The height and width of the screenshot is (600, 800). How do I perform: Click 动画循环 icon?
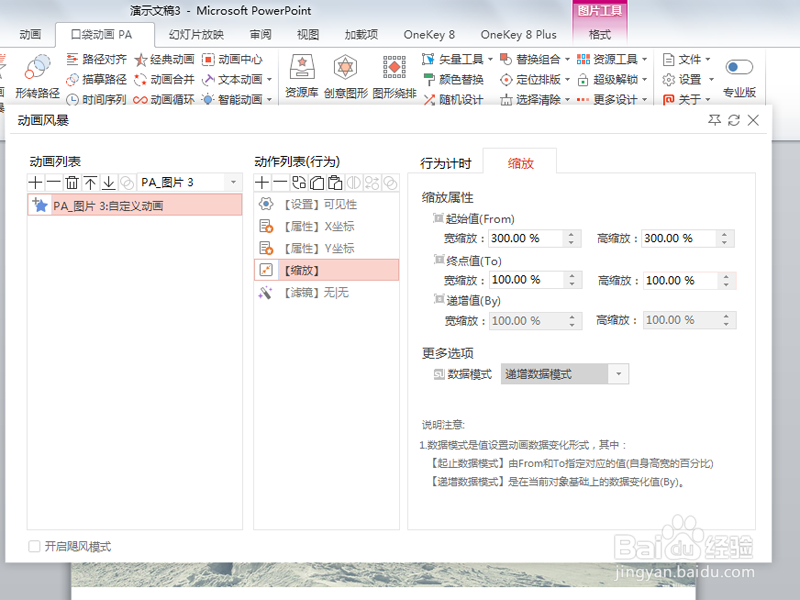tap(140, 99)
